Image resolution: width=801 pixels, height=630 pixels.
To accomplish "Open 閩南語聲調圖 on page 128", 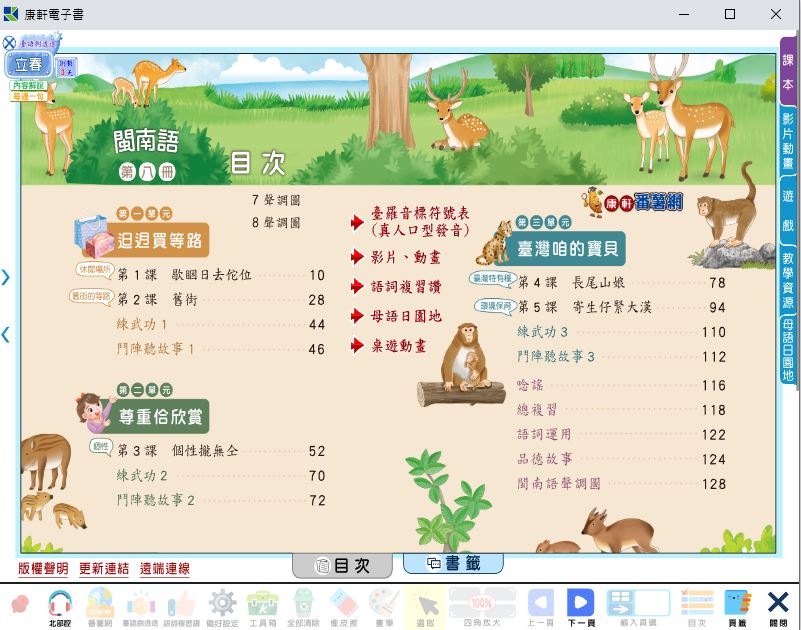I will [x=622, y=484].
